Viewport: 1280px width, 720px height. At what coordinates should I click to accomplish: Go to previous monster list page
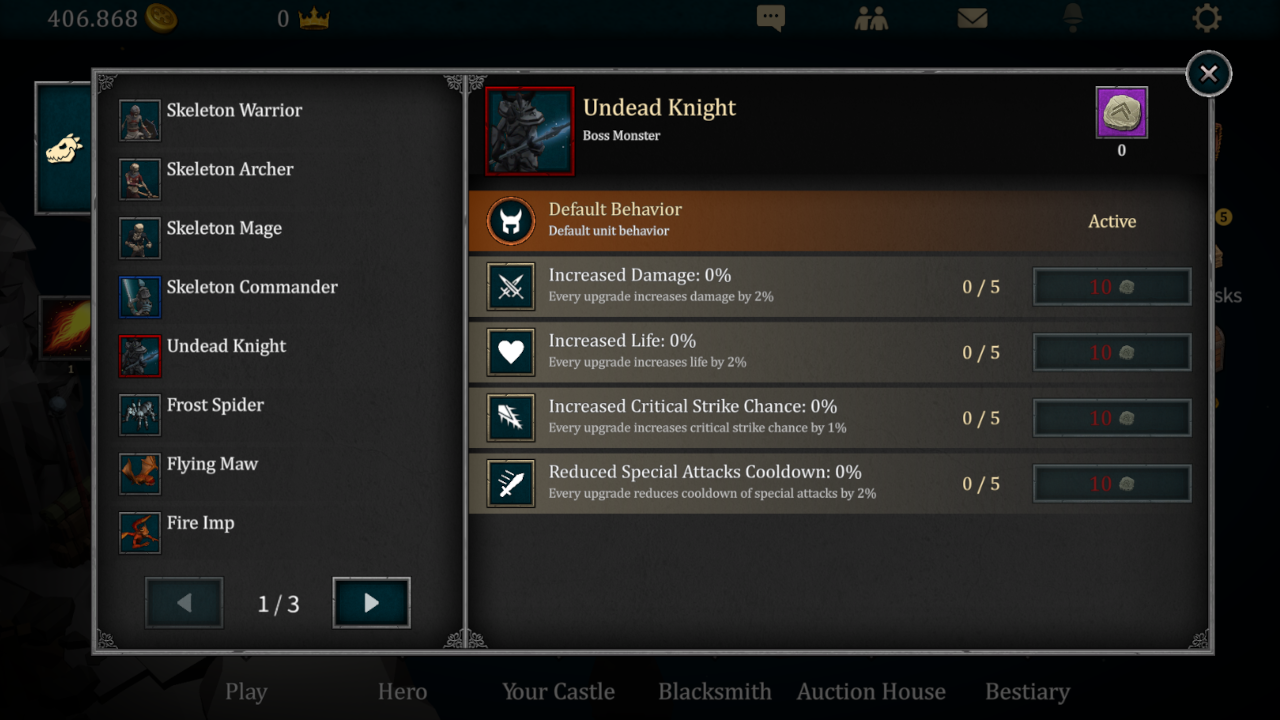[x=184, y=603]
